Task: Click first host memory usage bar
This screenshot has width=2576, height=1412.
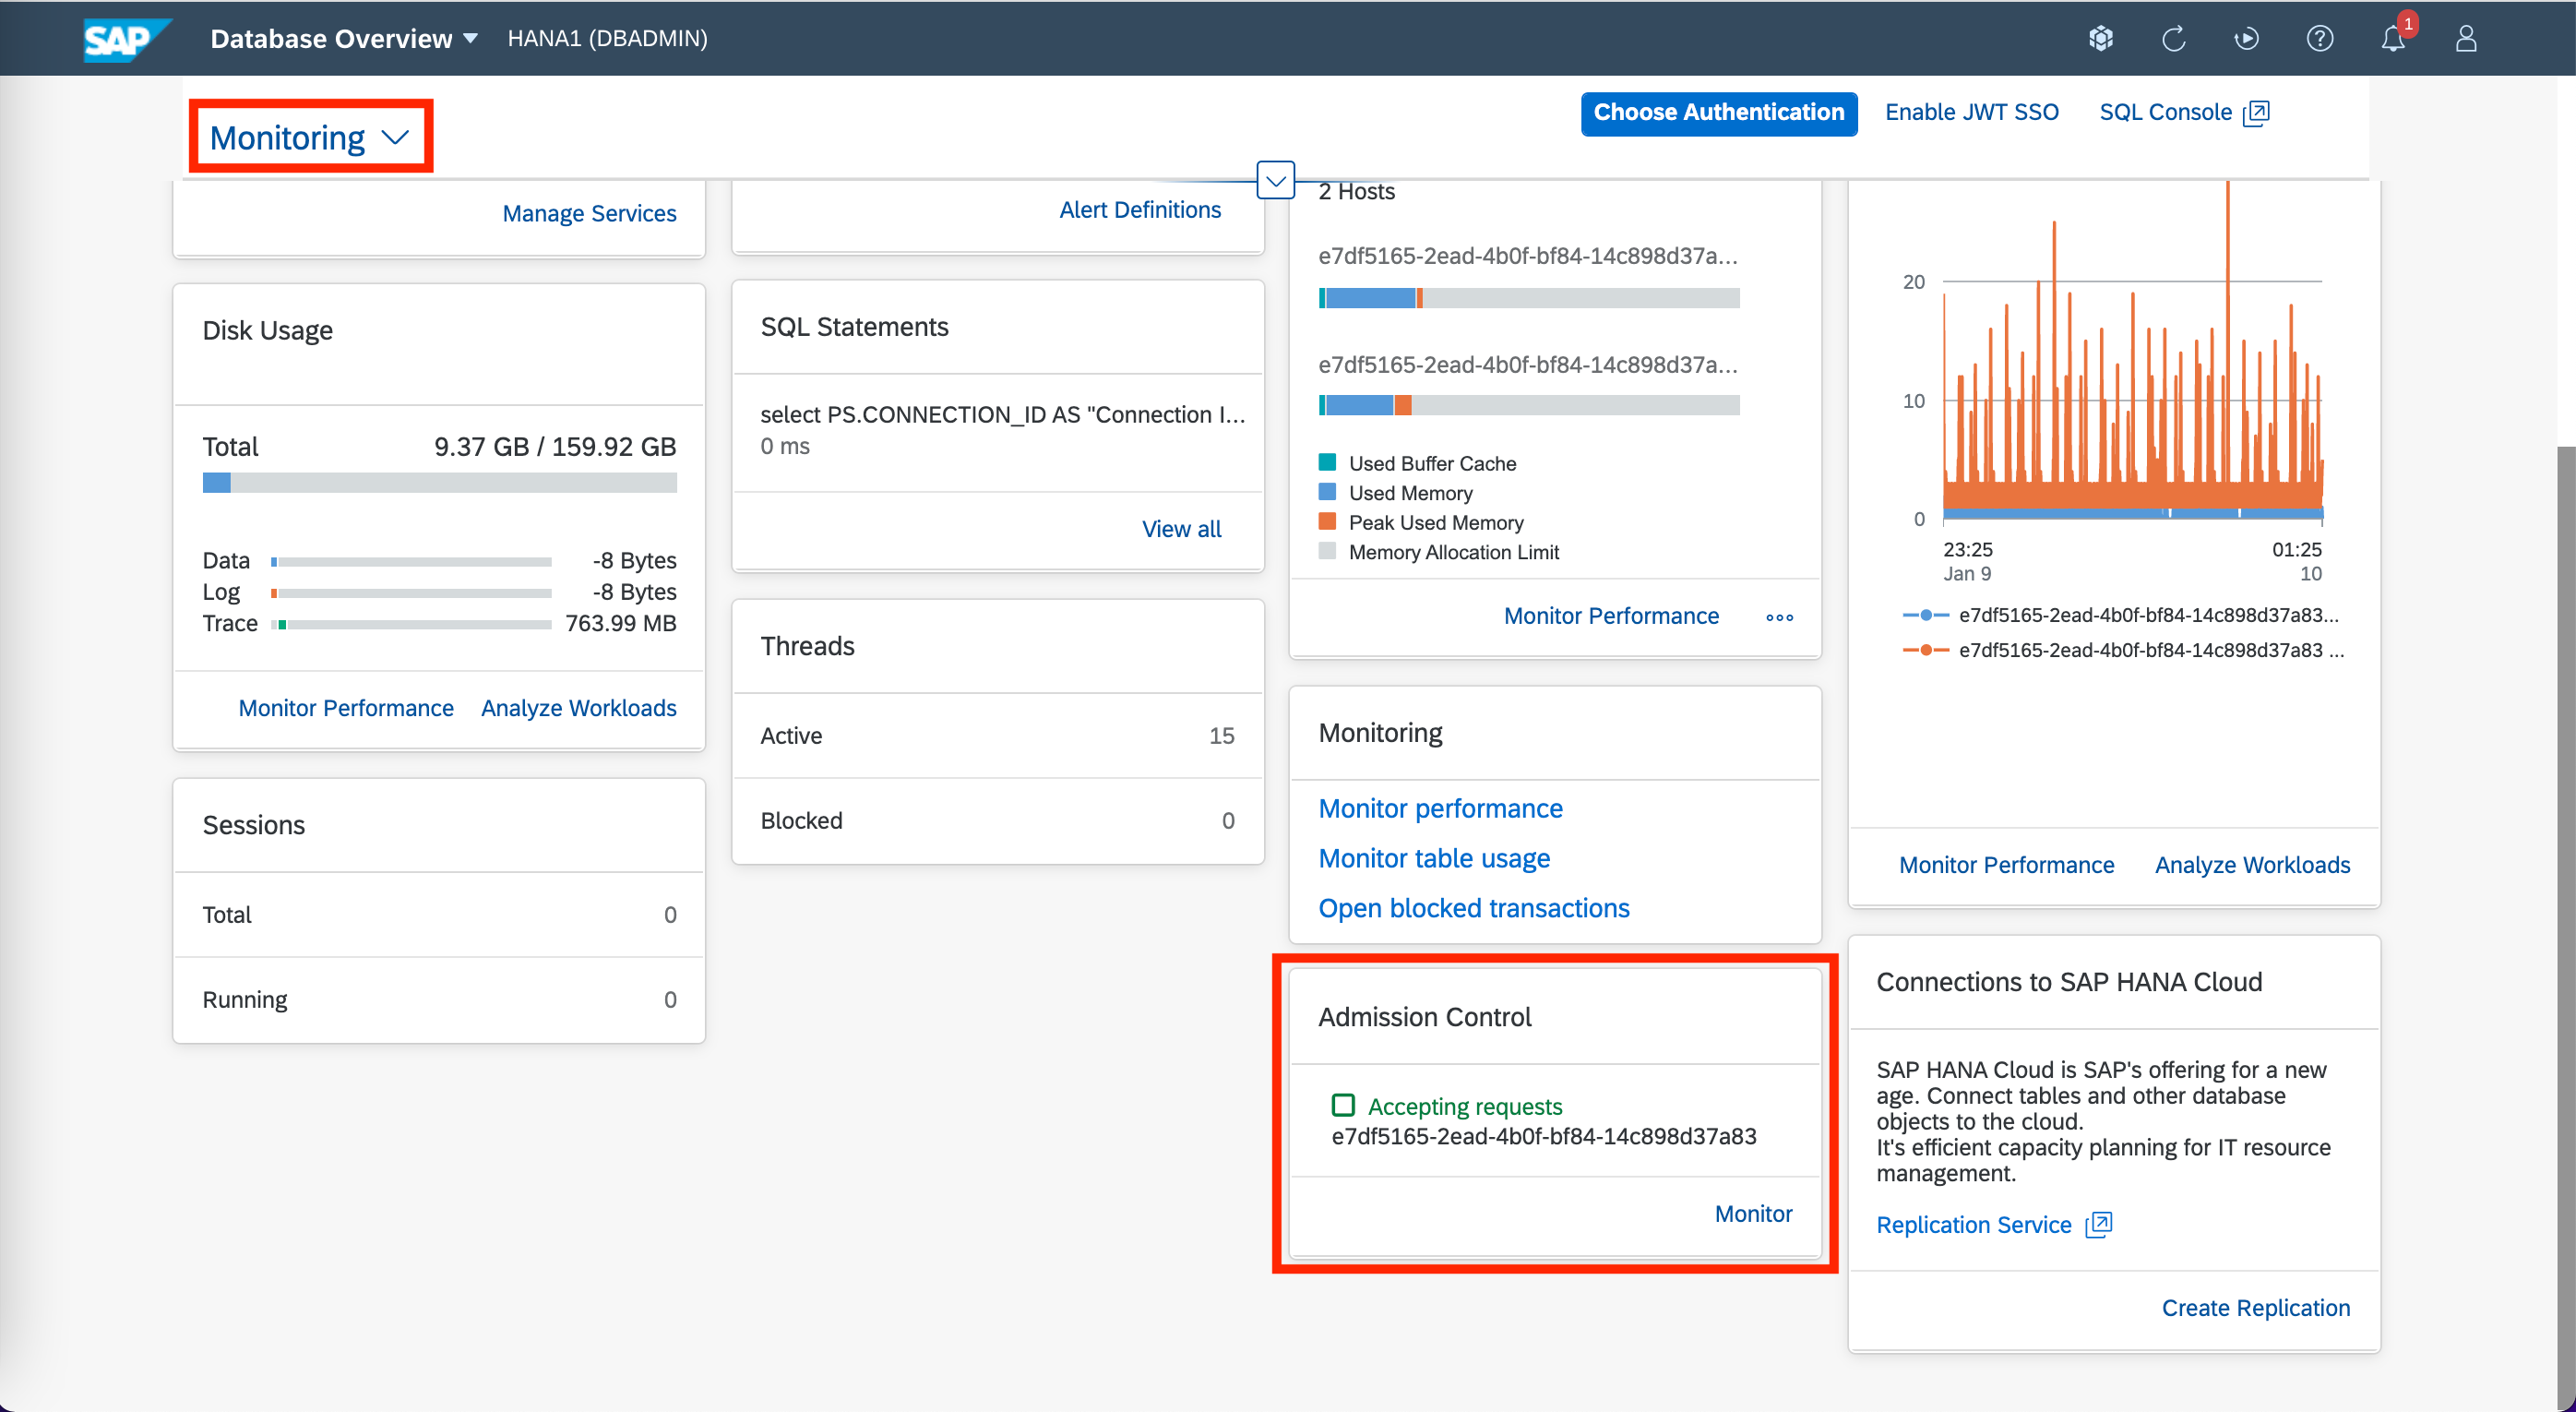Action: 1529,298
